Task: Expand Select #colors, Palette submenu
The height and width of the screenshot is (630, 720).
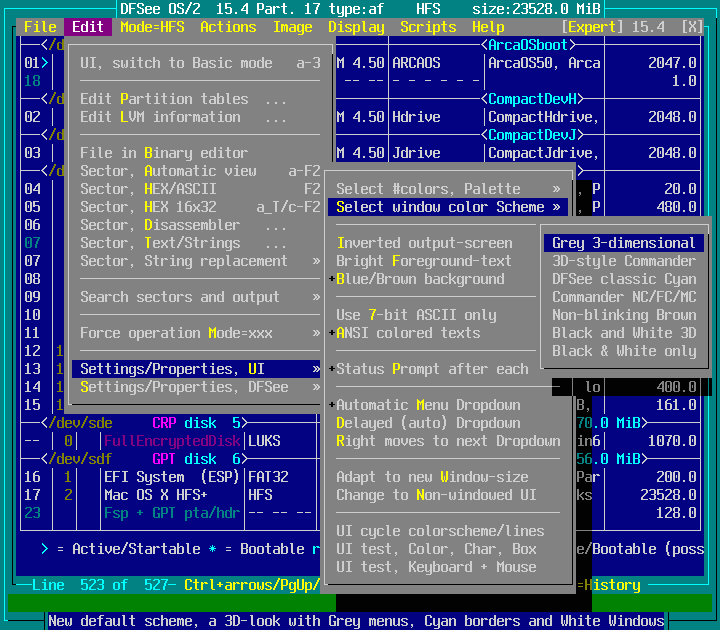Action: (x=448, y=189)
